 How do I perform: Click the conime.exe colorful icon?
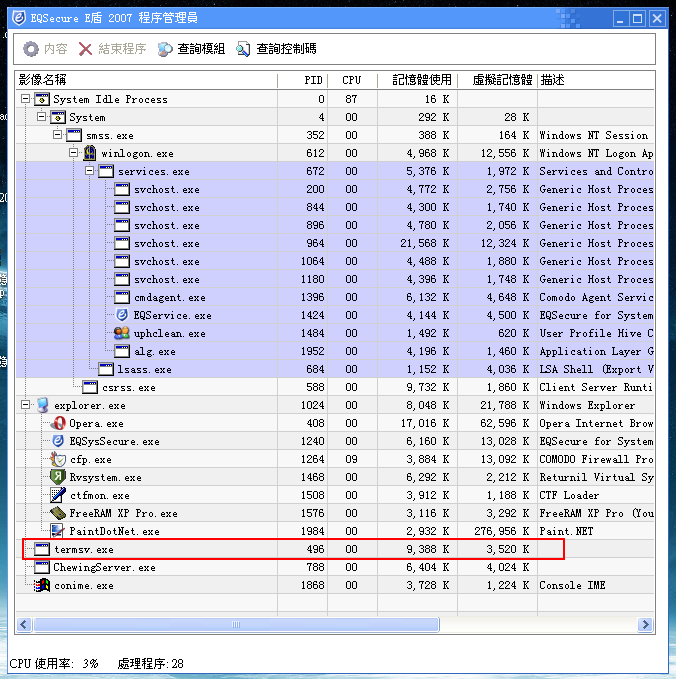point(42,585)
